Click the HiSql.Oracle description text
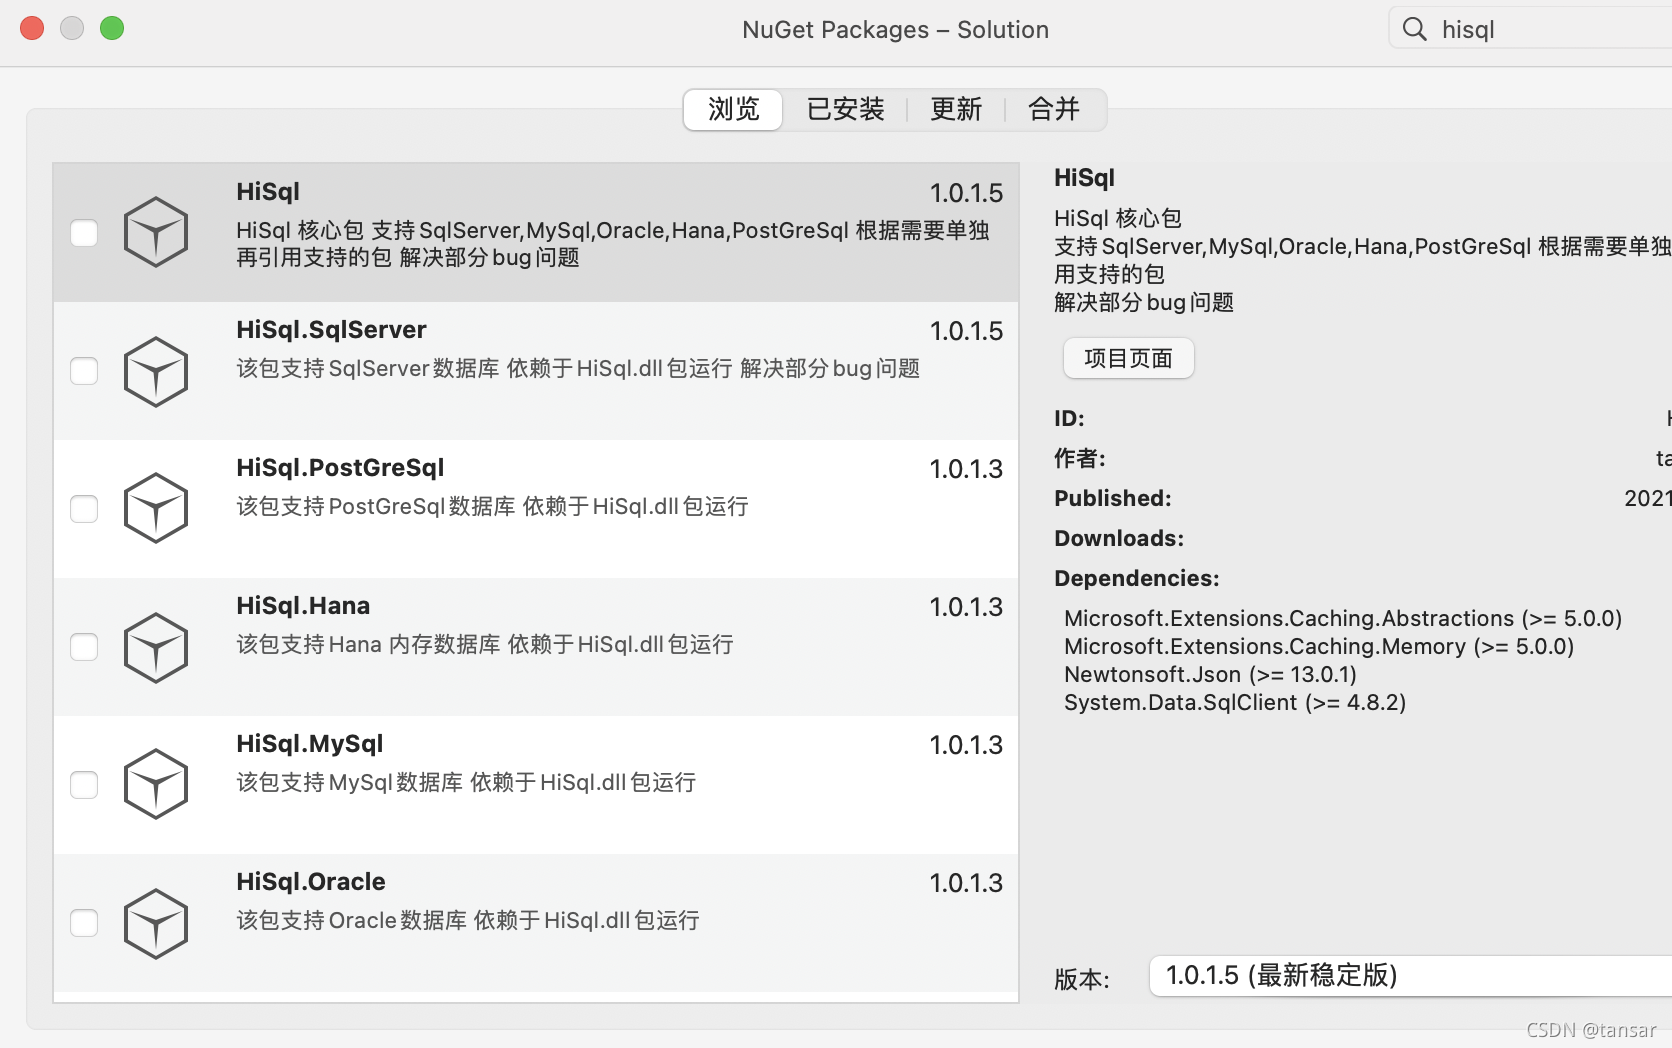 pos(468,920)
